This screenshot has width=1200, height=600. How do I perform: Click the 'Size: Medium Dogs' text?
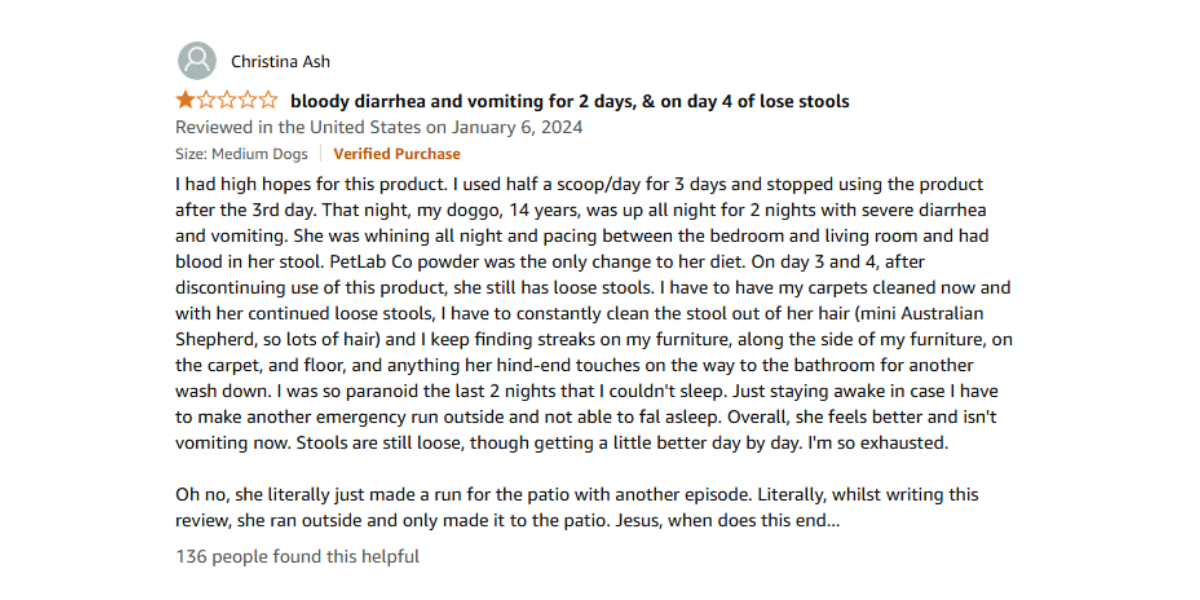pyautogui.click(x=240, y=154)
